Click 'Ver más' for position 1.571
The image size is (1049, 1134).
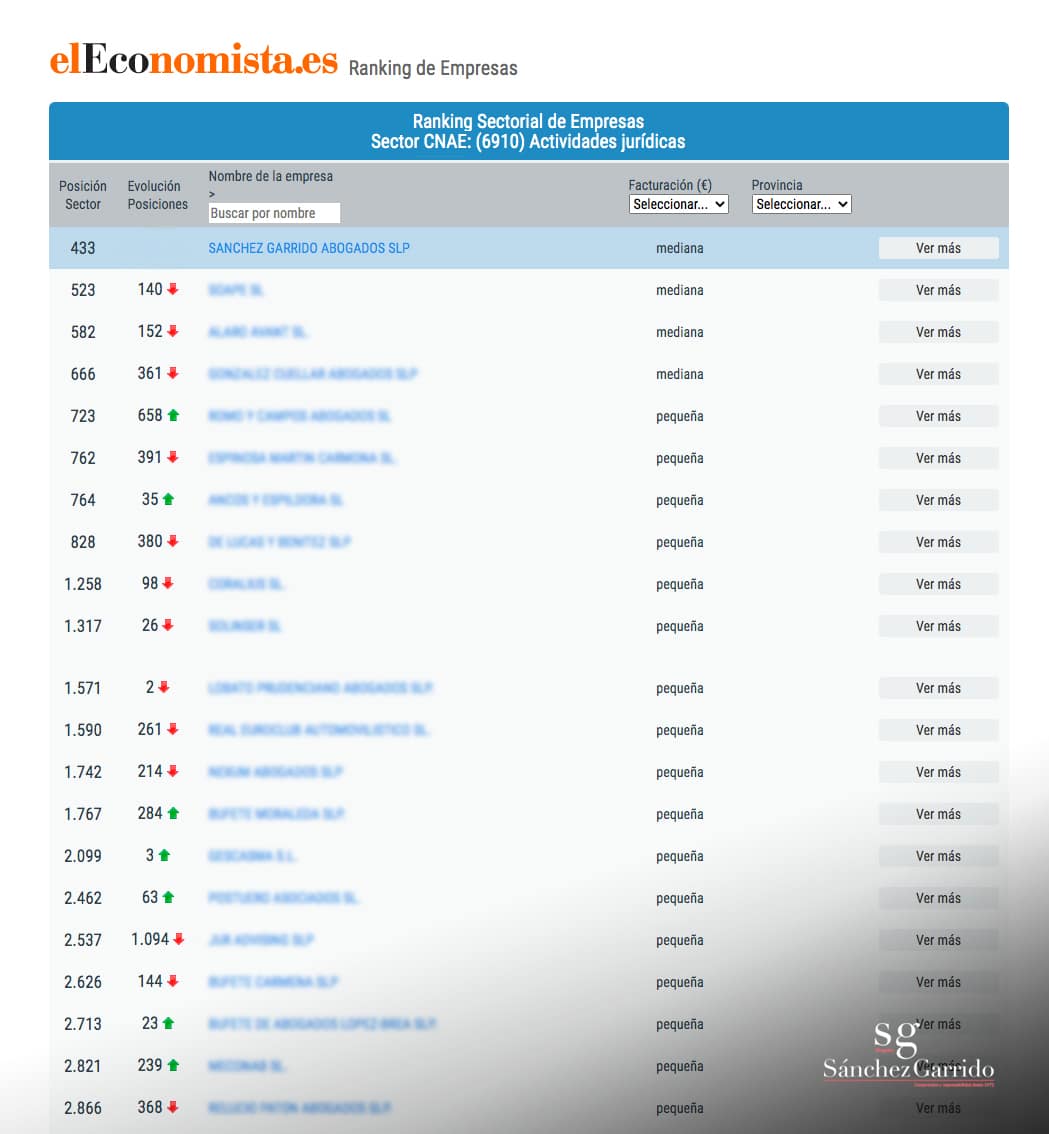(938, 688)
